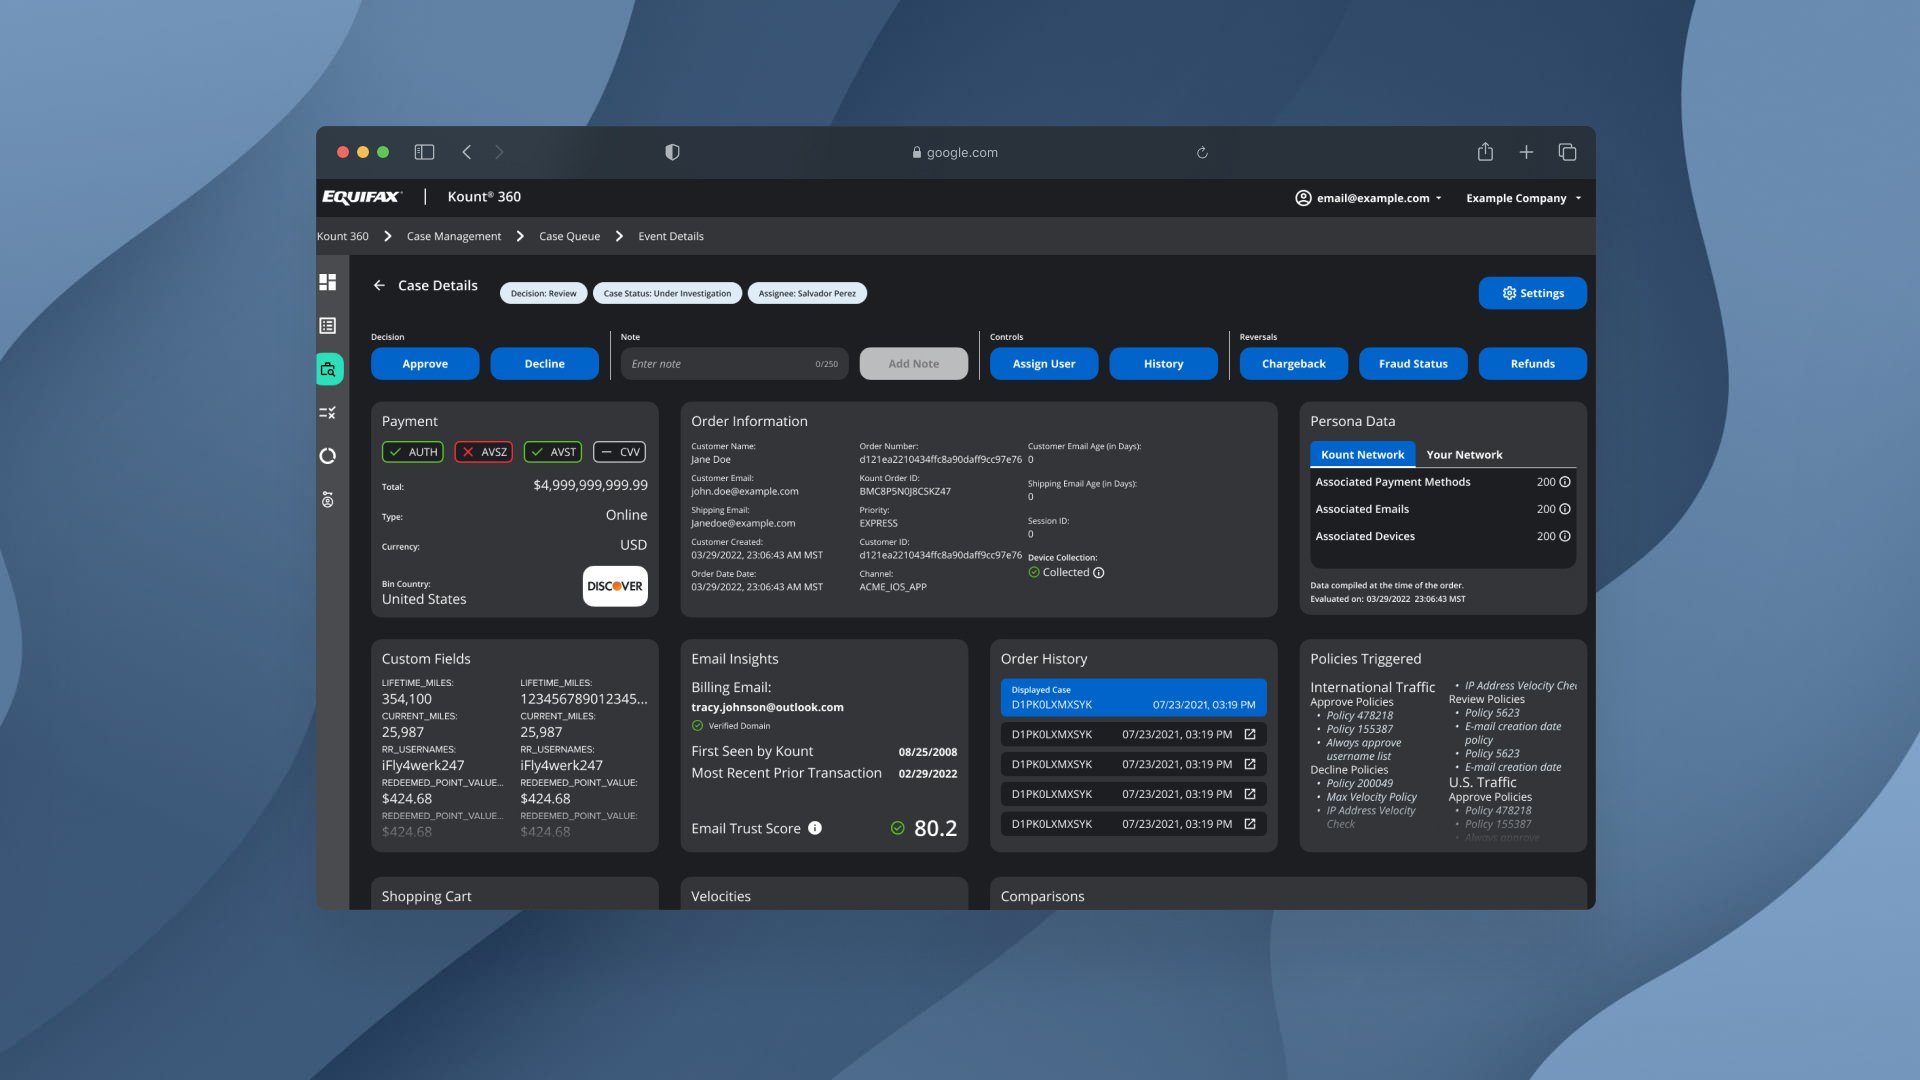The height and width of the screenshot is (1080, 1920).
Task: Go to Case Management breadcrumb
Action: tap(454, 236)
